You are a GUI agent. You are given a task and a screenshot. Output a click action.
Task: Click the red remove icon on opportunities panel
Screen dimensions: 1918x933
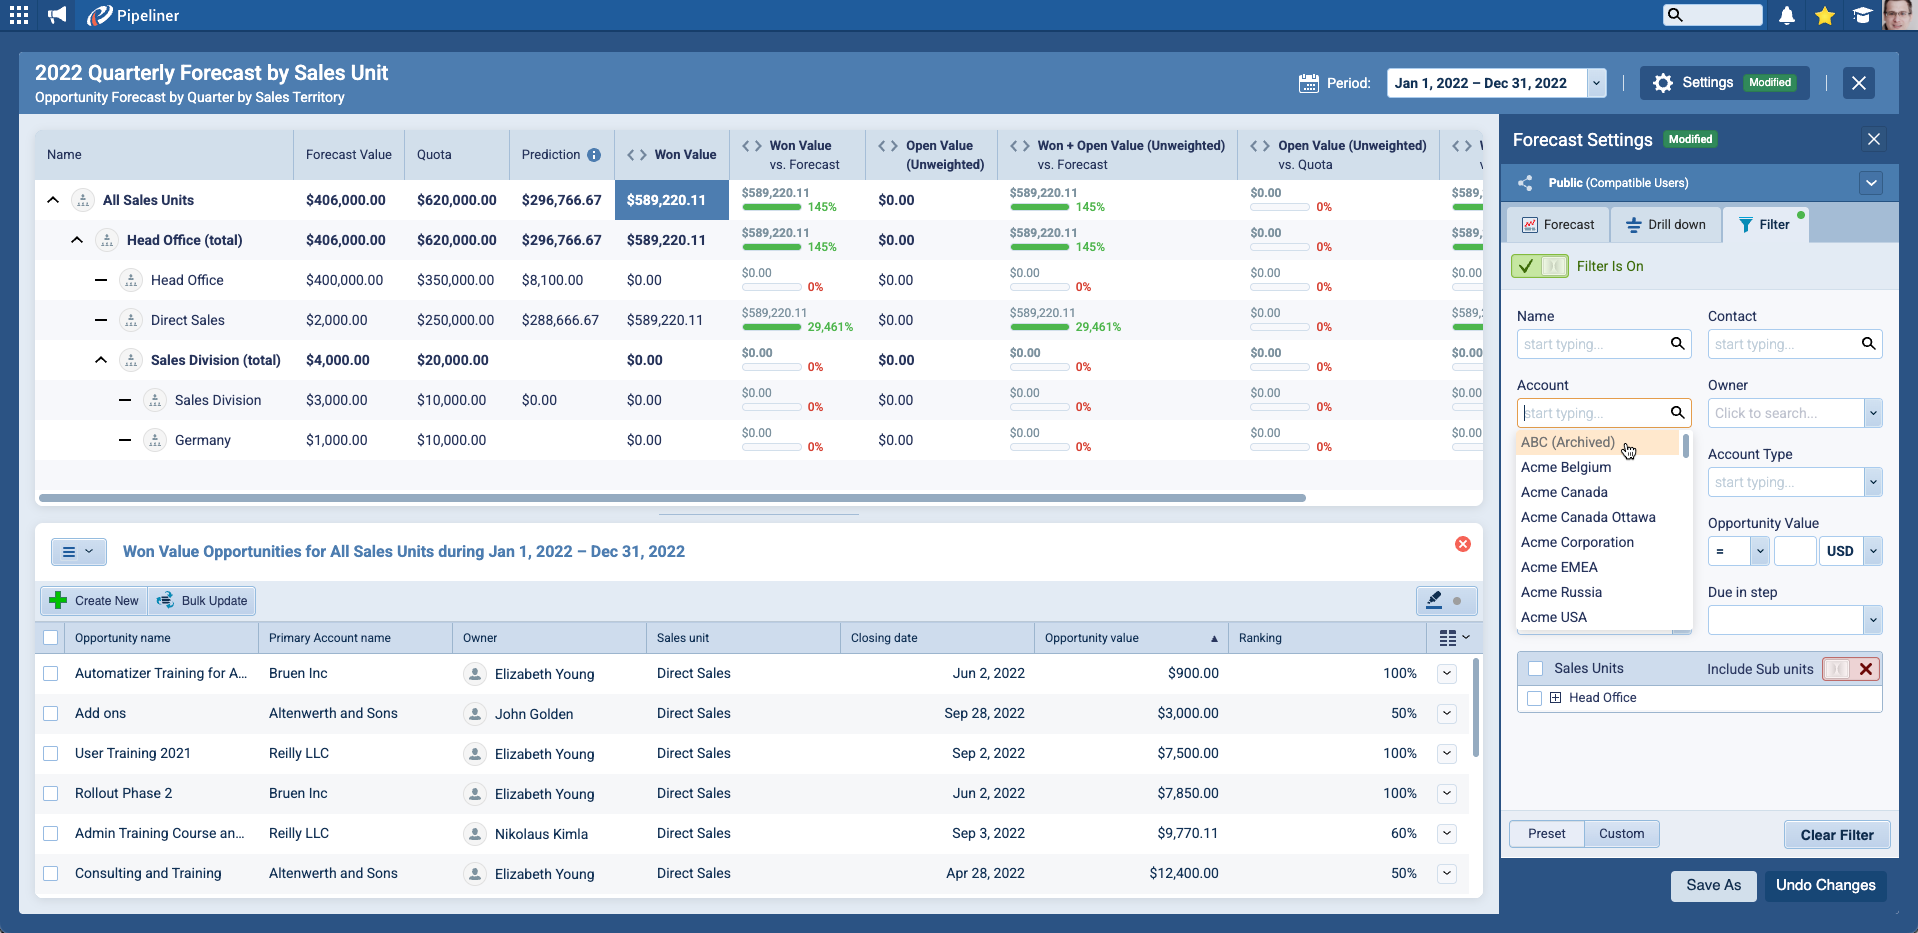coord(1463,544)
